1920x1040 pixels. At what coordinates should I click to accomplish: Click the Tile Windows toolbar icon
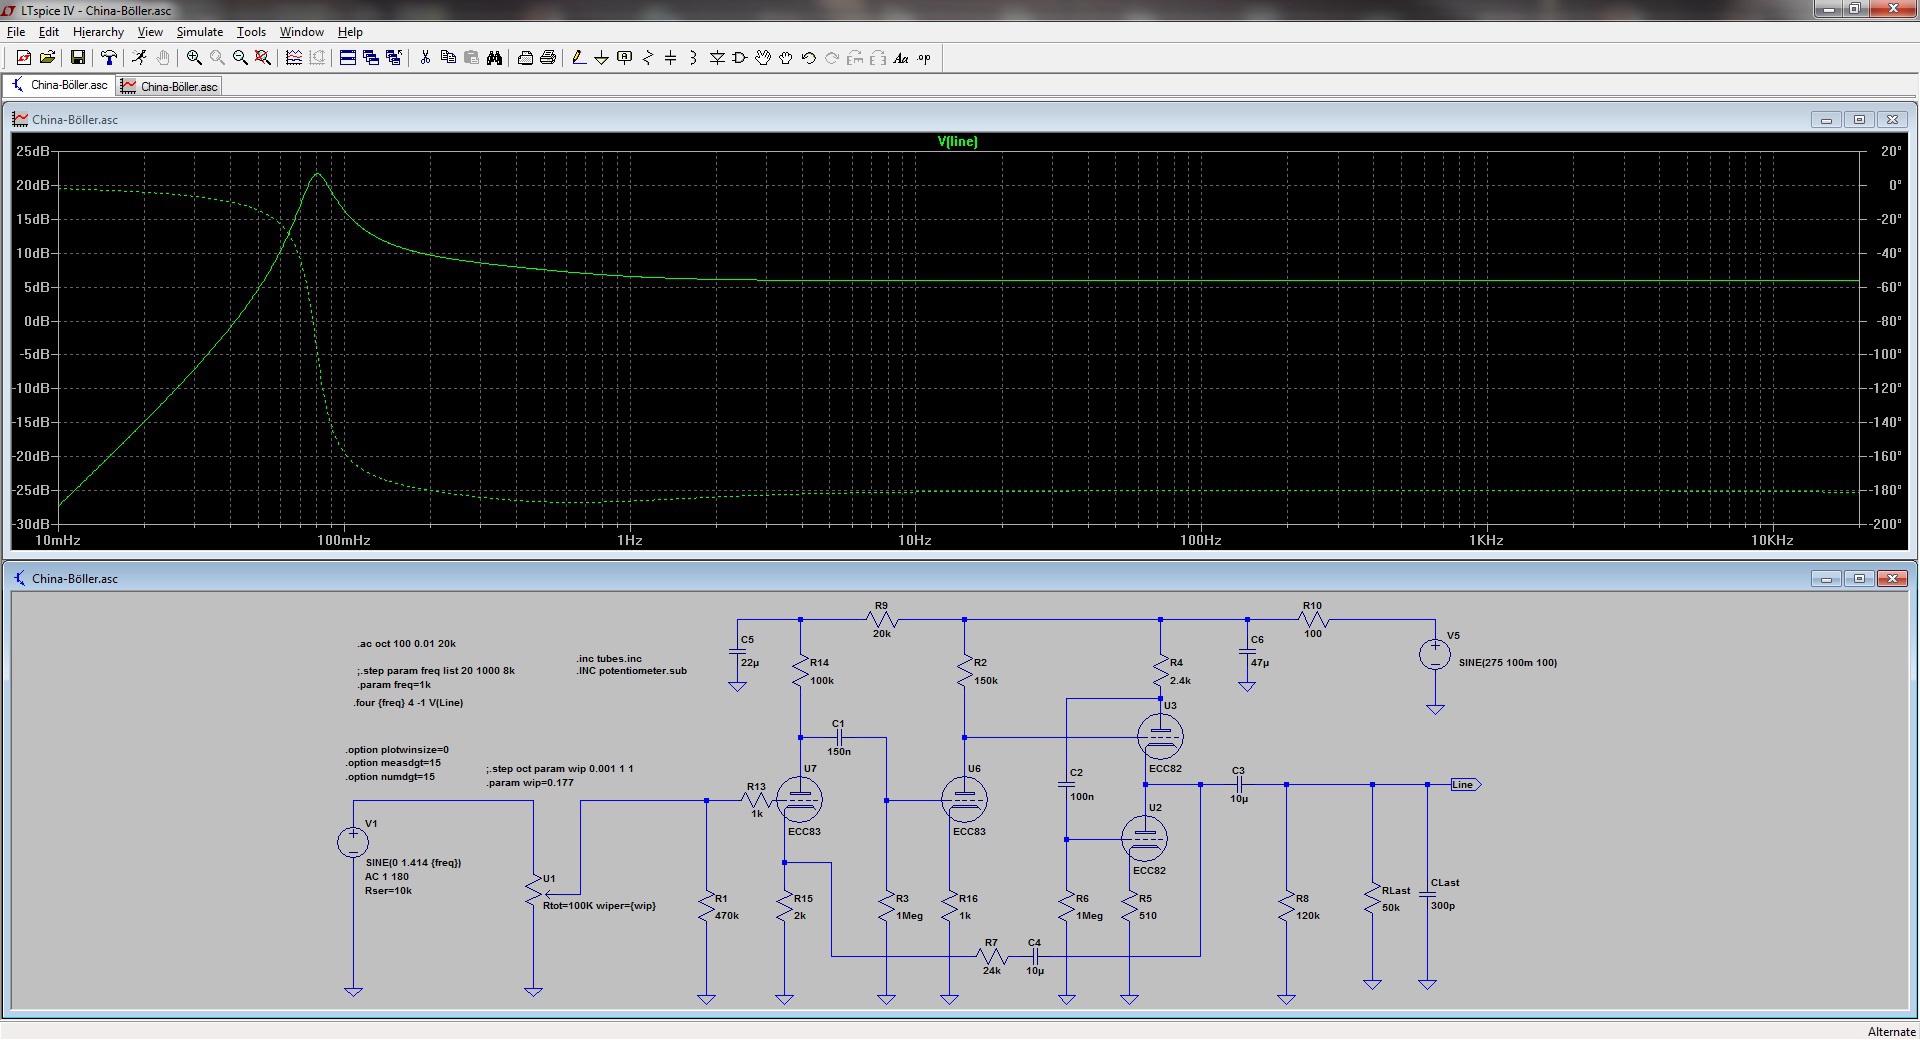[x=348, y=58]
